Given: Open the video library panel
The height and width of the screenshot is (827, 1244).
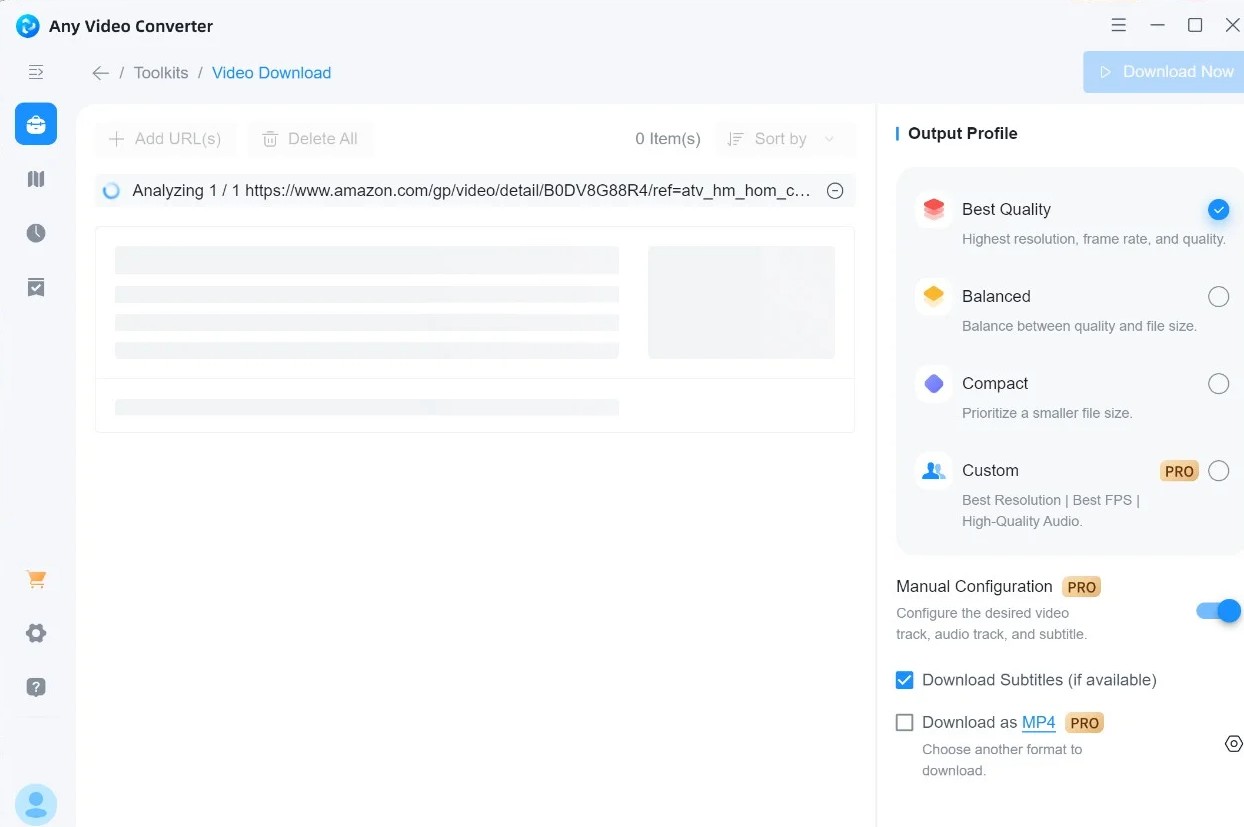Looking at the screenshot, I should [x=36, y=178].
